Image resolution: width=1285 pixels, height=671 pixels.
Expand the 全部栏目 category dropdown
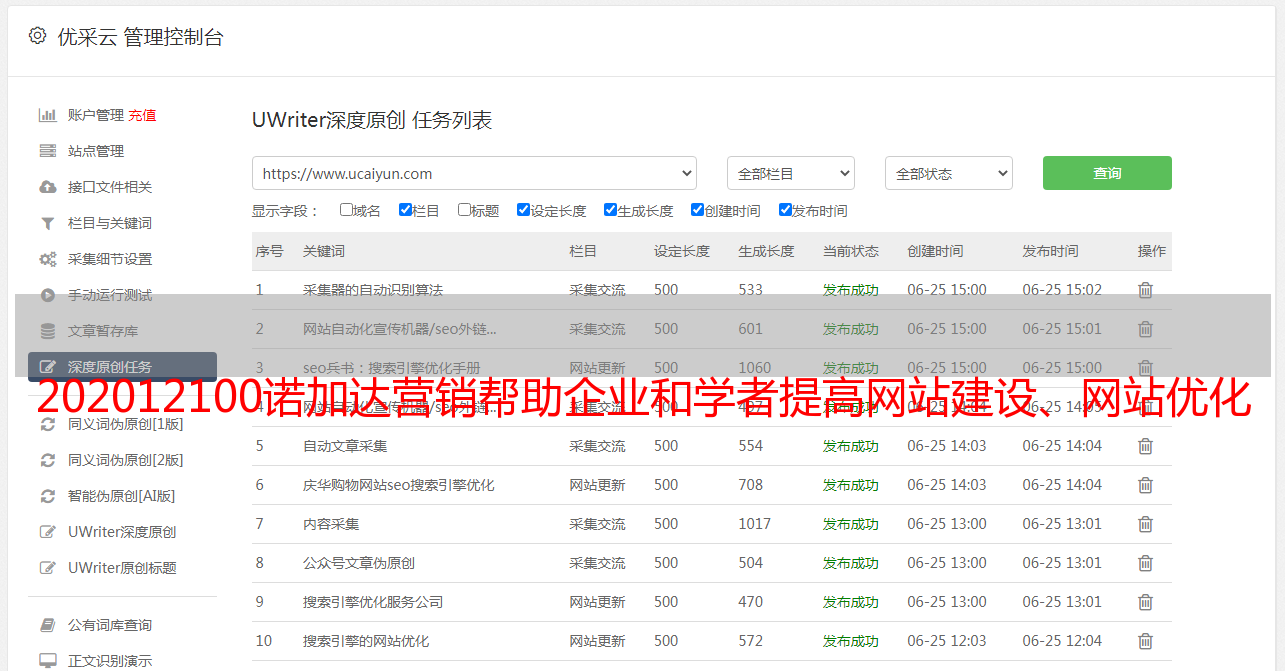[x=790, y=173]
